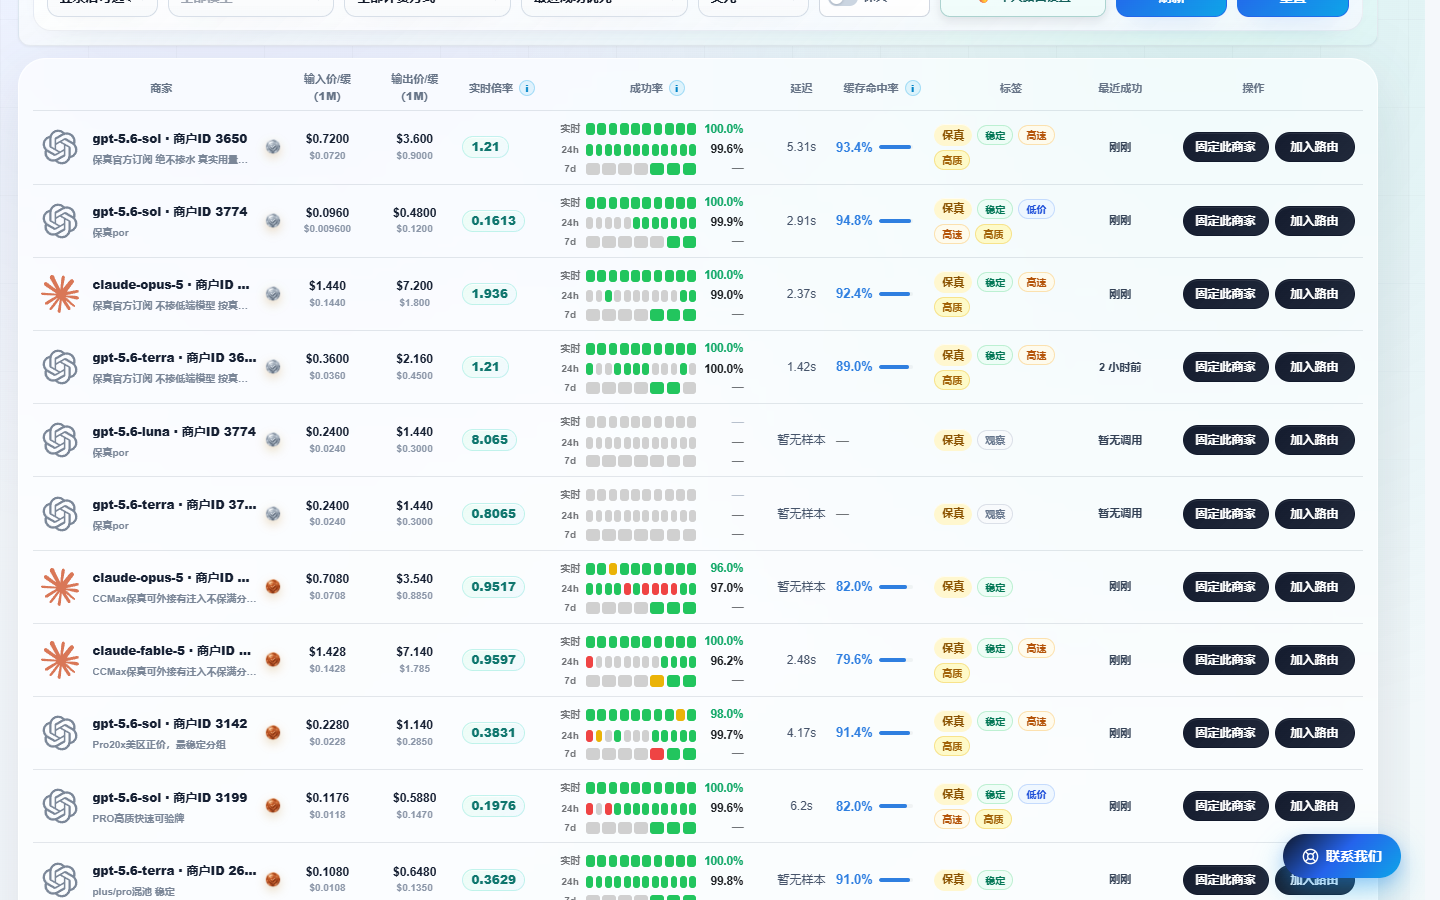Click the 0.1613 multiplier badge
The image size is (1440, 900).
point(494,221)
